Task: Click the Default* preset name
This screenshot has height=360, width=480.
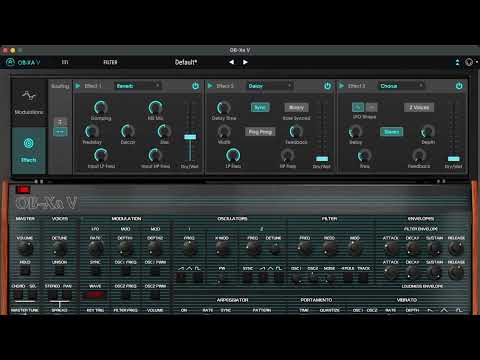Action: point(186,62)
